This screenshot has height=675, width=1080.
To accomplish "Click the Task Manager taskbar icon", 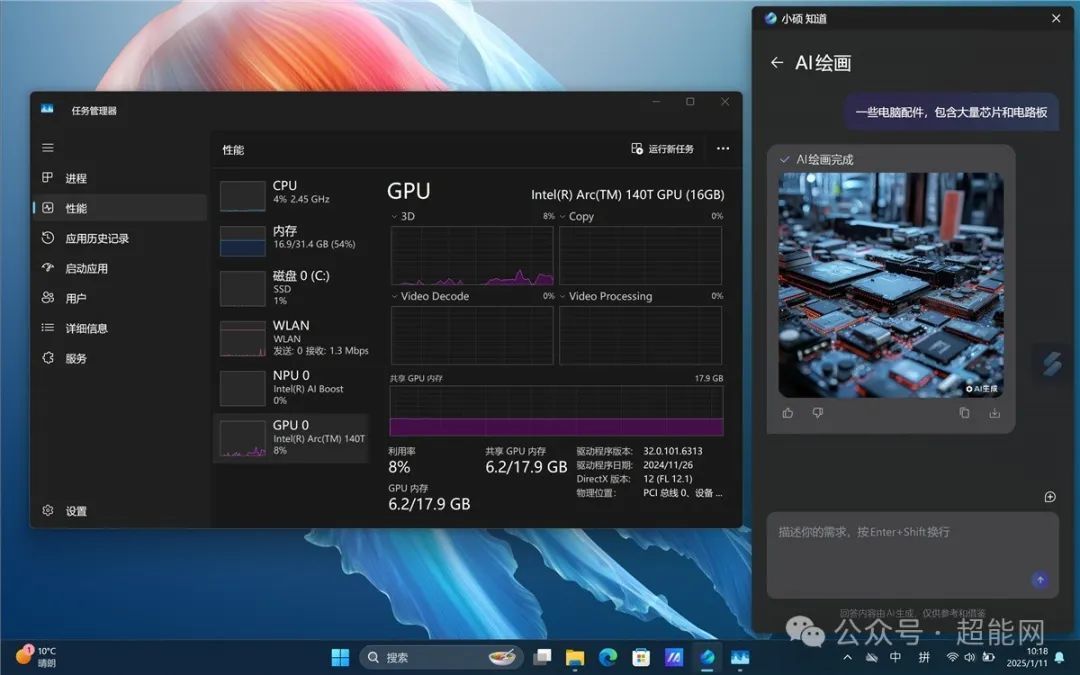I will [740, 657].
